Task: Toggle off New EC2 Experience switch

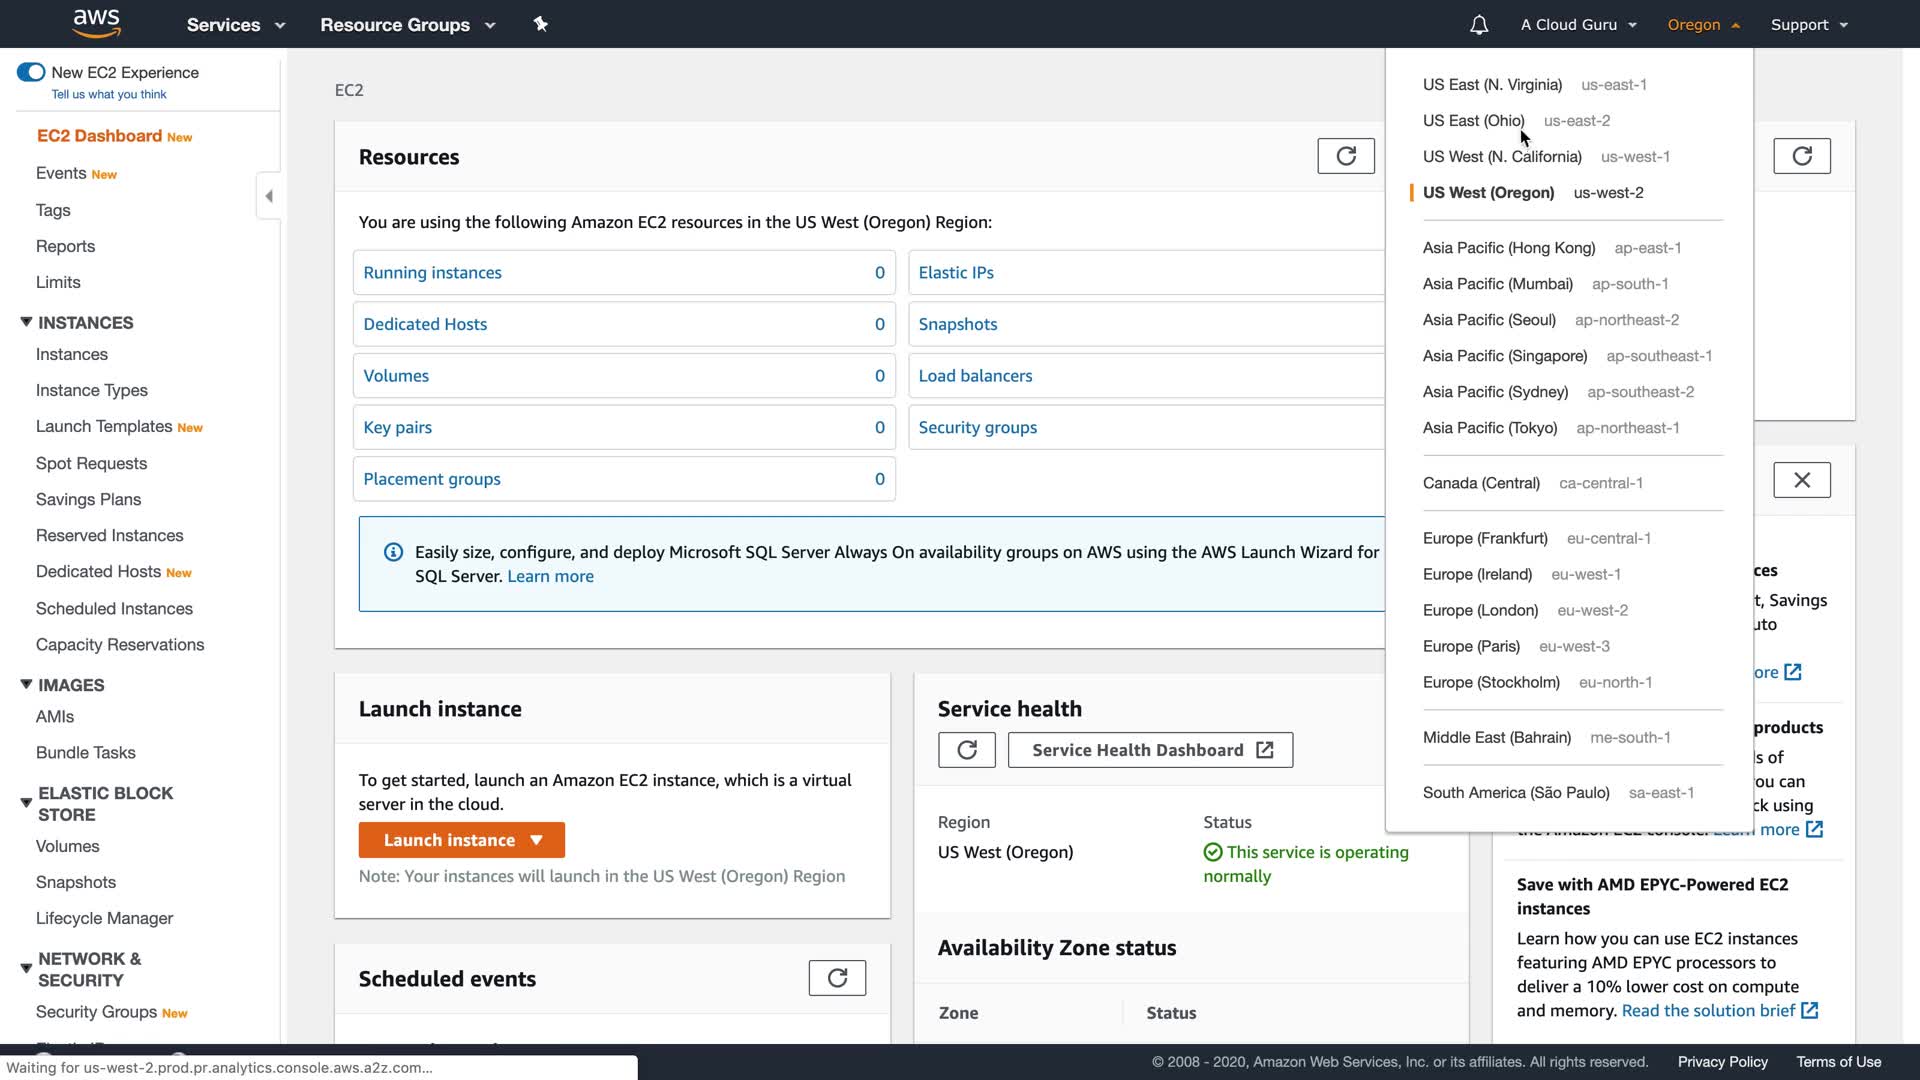Action: 31,72
